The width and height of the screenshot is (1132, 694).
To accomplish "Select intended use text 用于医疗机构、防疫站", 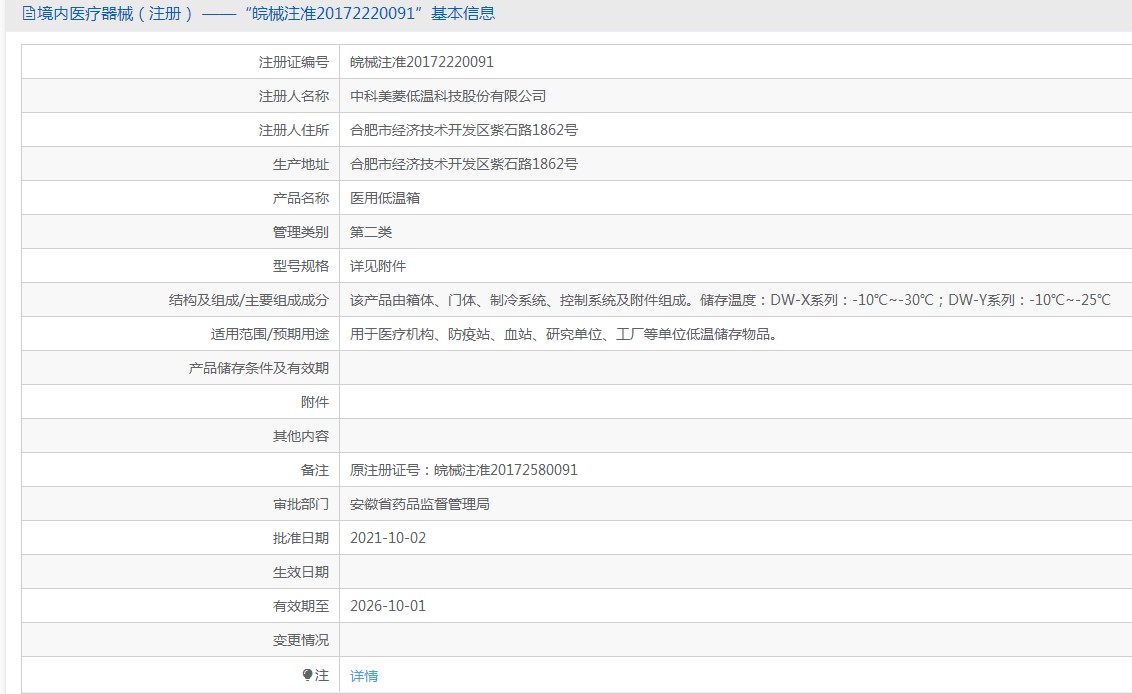I will tap(563, 334).
